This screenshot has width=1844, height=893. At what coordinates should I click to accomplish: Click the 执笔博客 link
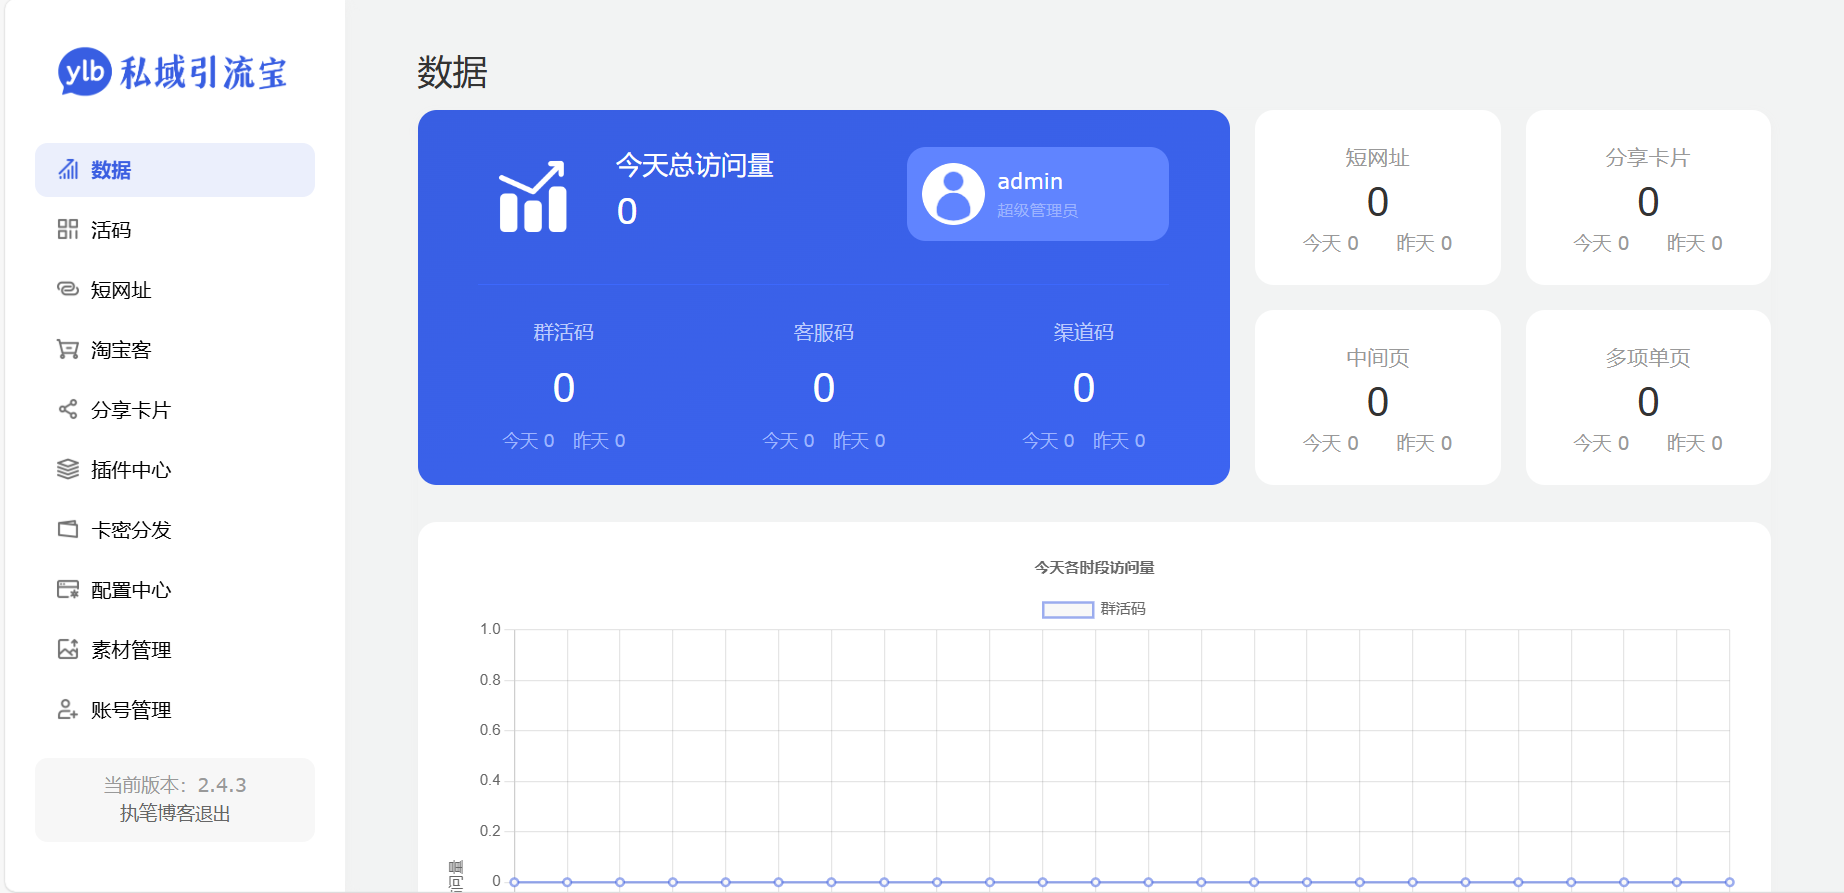pos(157,814)
